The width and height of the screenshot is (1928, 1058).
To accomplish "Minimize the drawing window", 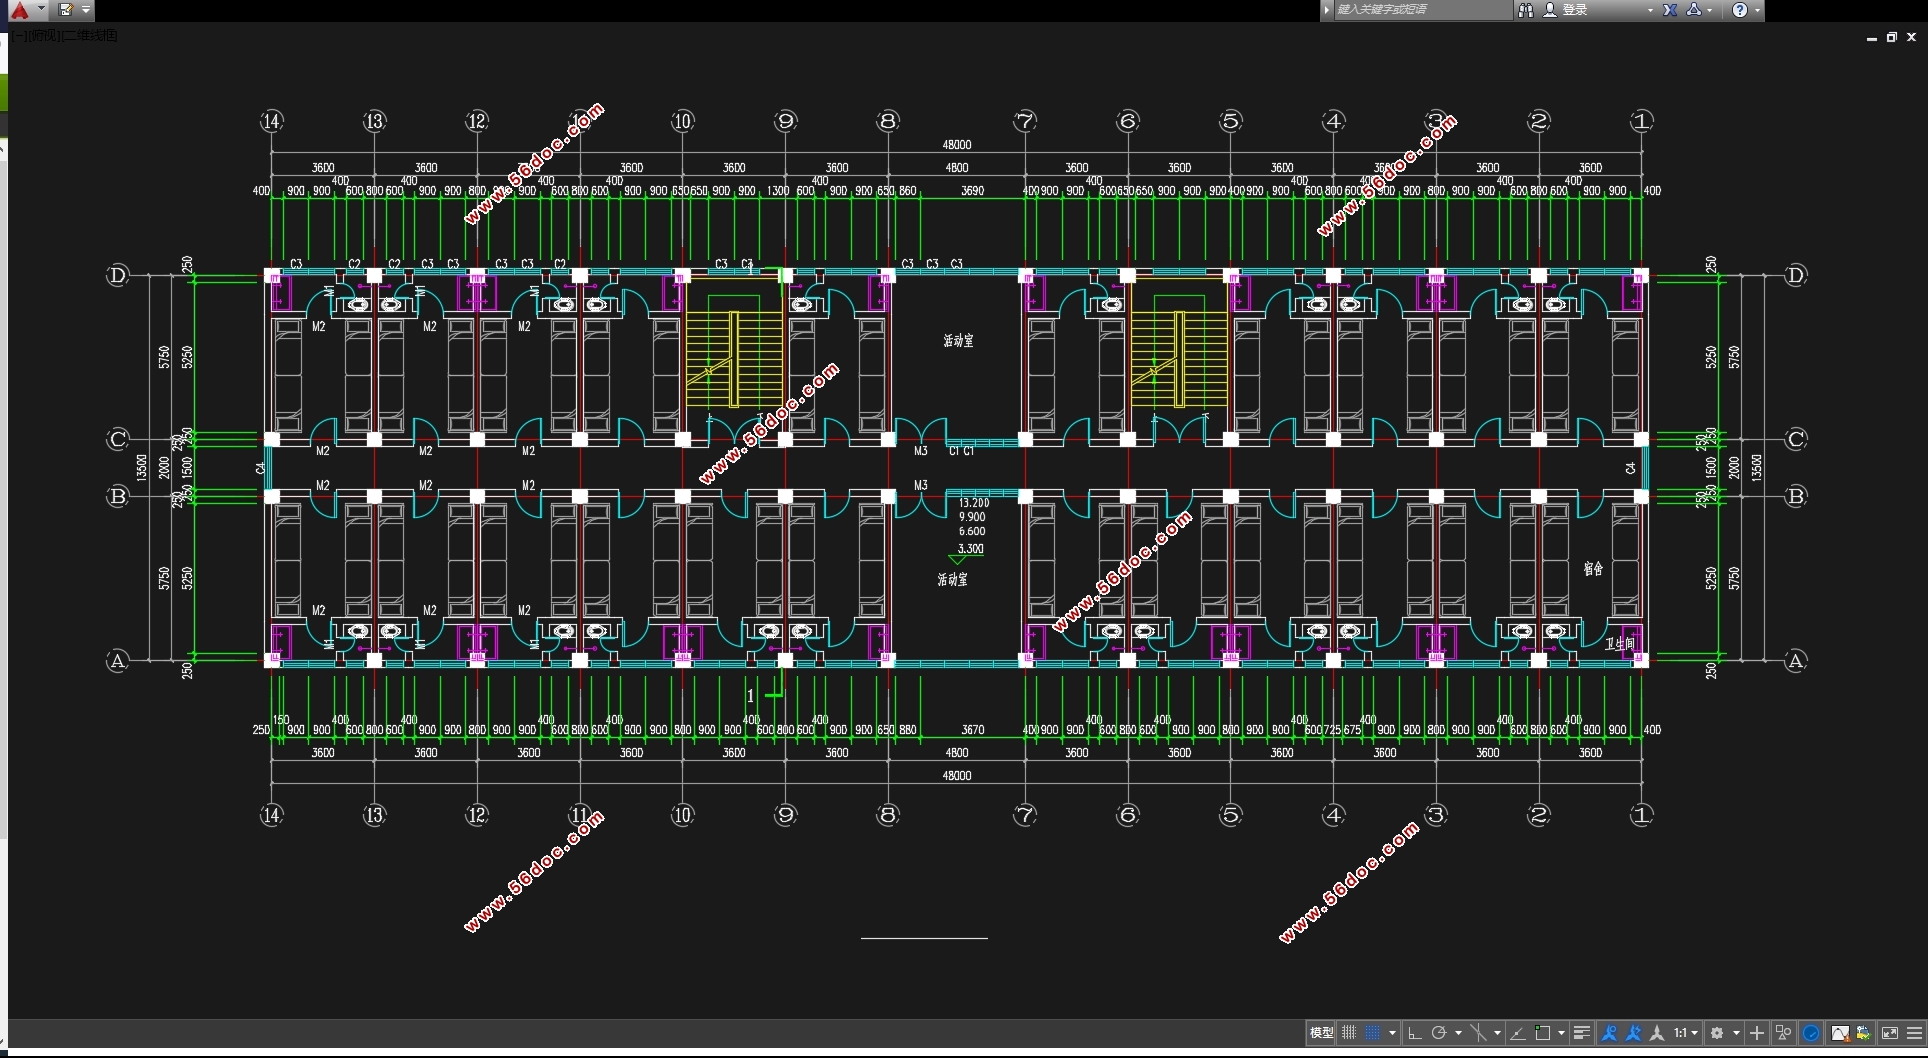I will (x=1871, y=38).
